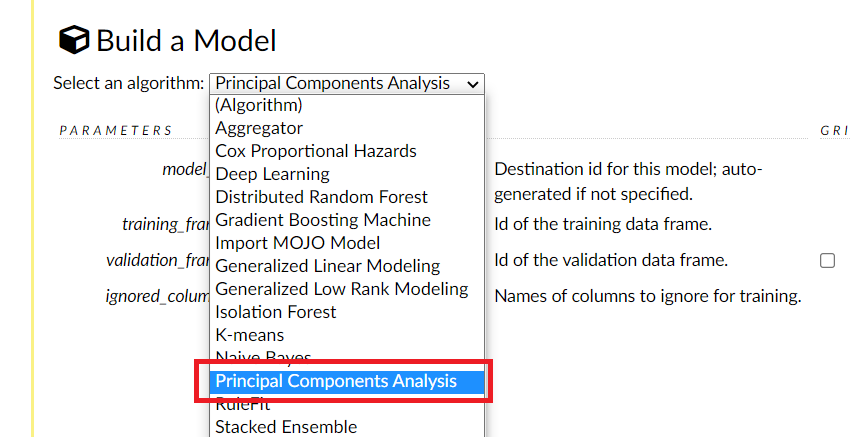Select Cox Proportional Hazards algorithm

click(x=316, y=151)
